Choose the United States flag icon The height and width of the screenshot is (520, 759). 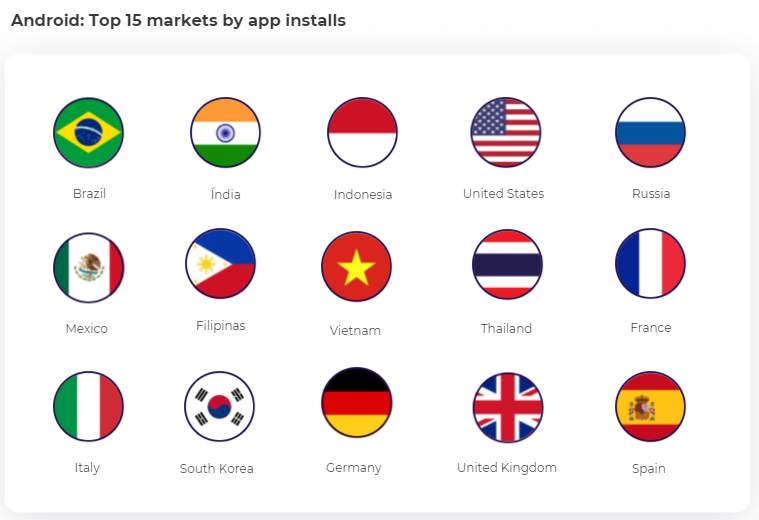pos(506,132)
